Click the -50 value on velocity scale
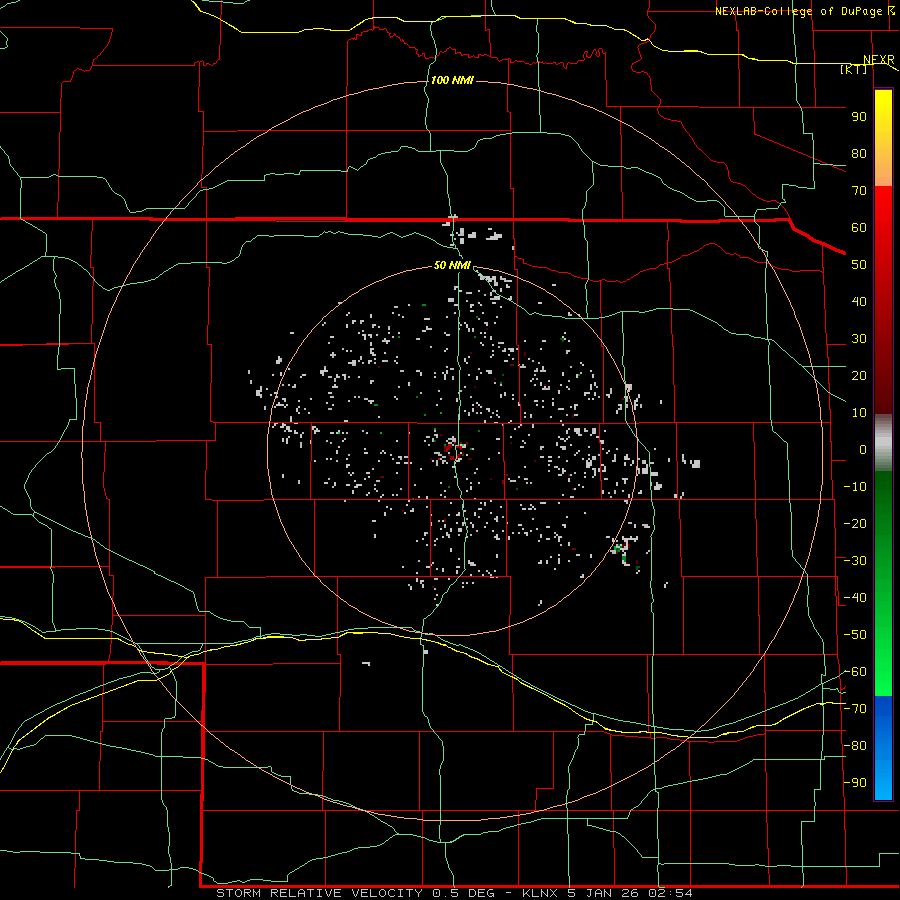Screen dimensions: 900x900 (x=855, y=635)
